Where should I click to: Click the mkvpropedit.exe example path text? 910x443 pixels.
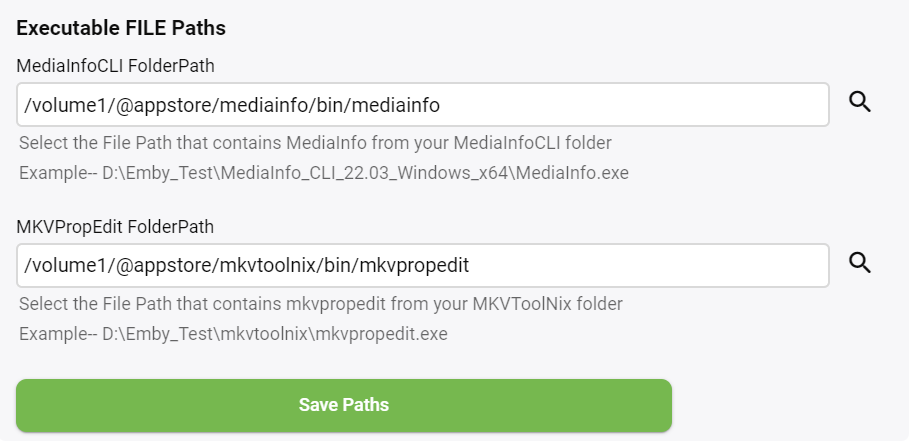(232, 333)
